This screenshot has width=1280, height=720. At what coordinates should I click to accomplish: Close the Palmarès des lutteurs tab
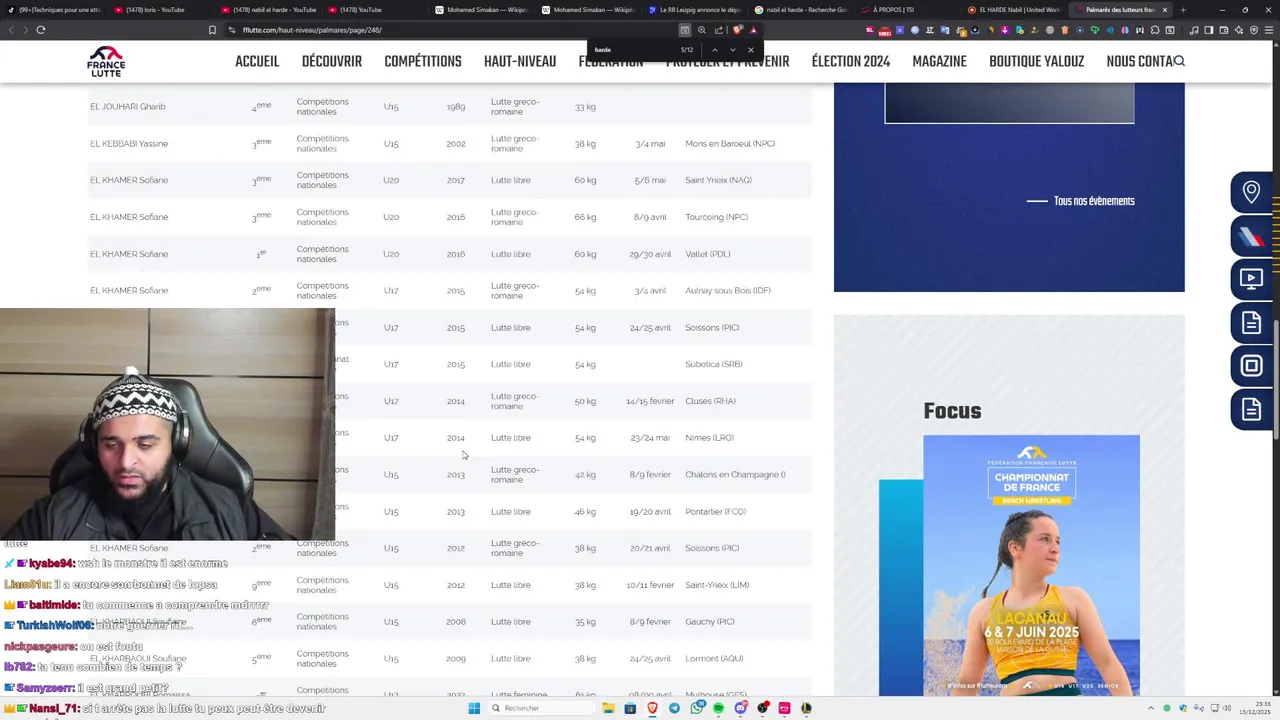tap(1164, 10)
